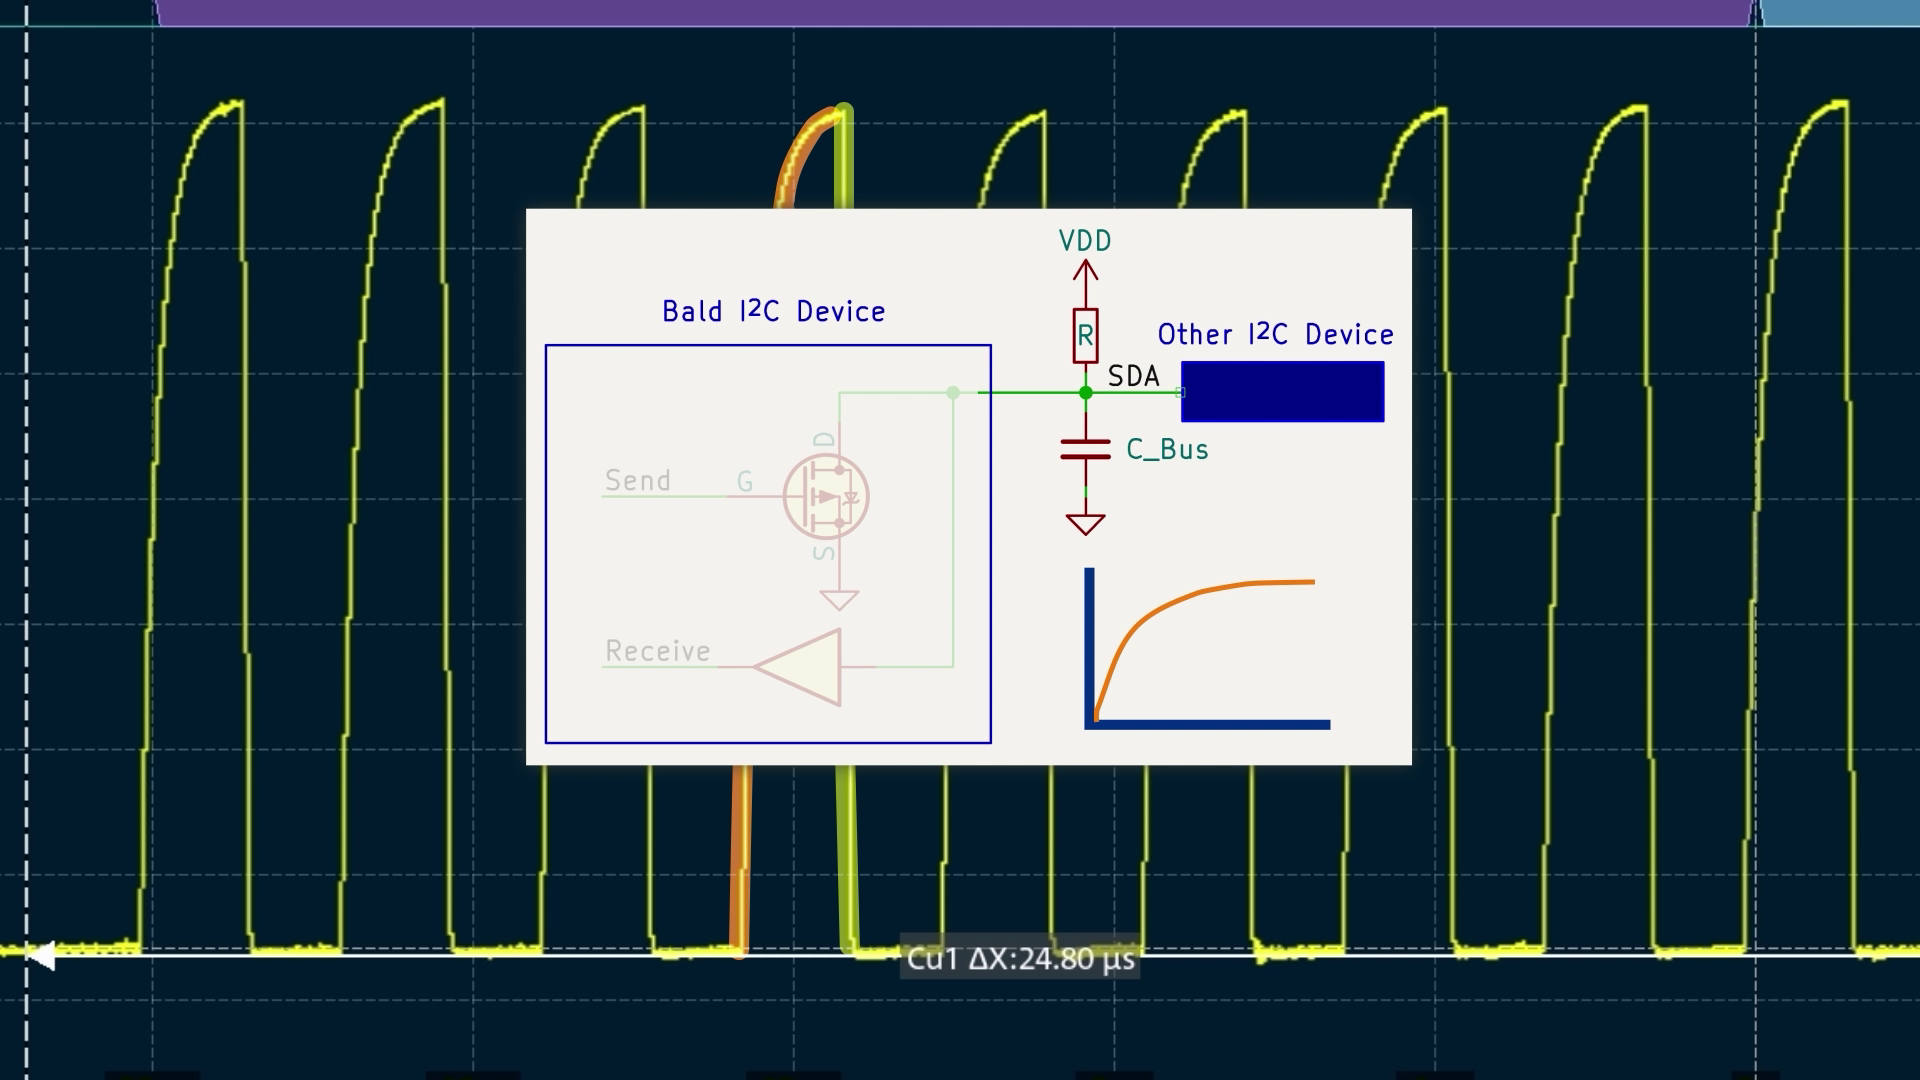This screenshot has height=1080, width=1920.
Task: Click the VDD power arrow symbol
Action: tap(1085, 272)
